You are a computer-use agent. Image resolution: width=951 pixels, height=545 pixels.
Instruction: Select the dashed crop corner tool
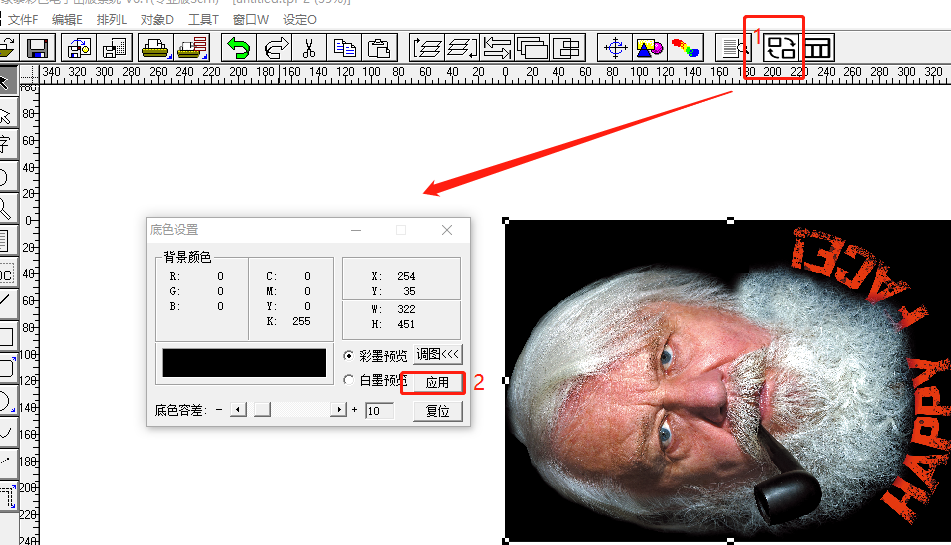coord(6,497)
